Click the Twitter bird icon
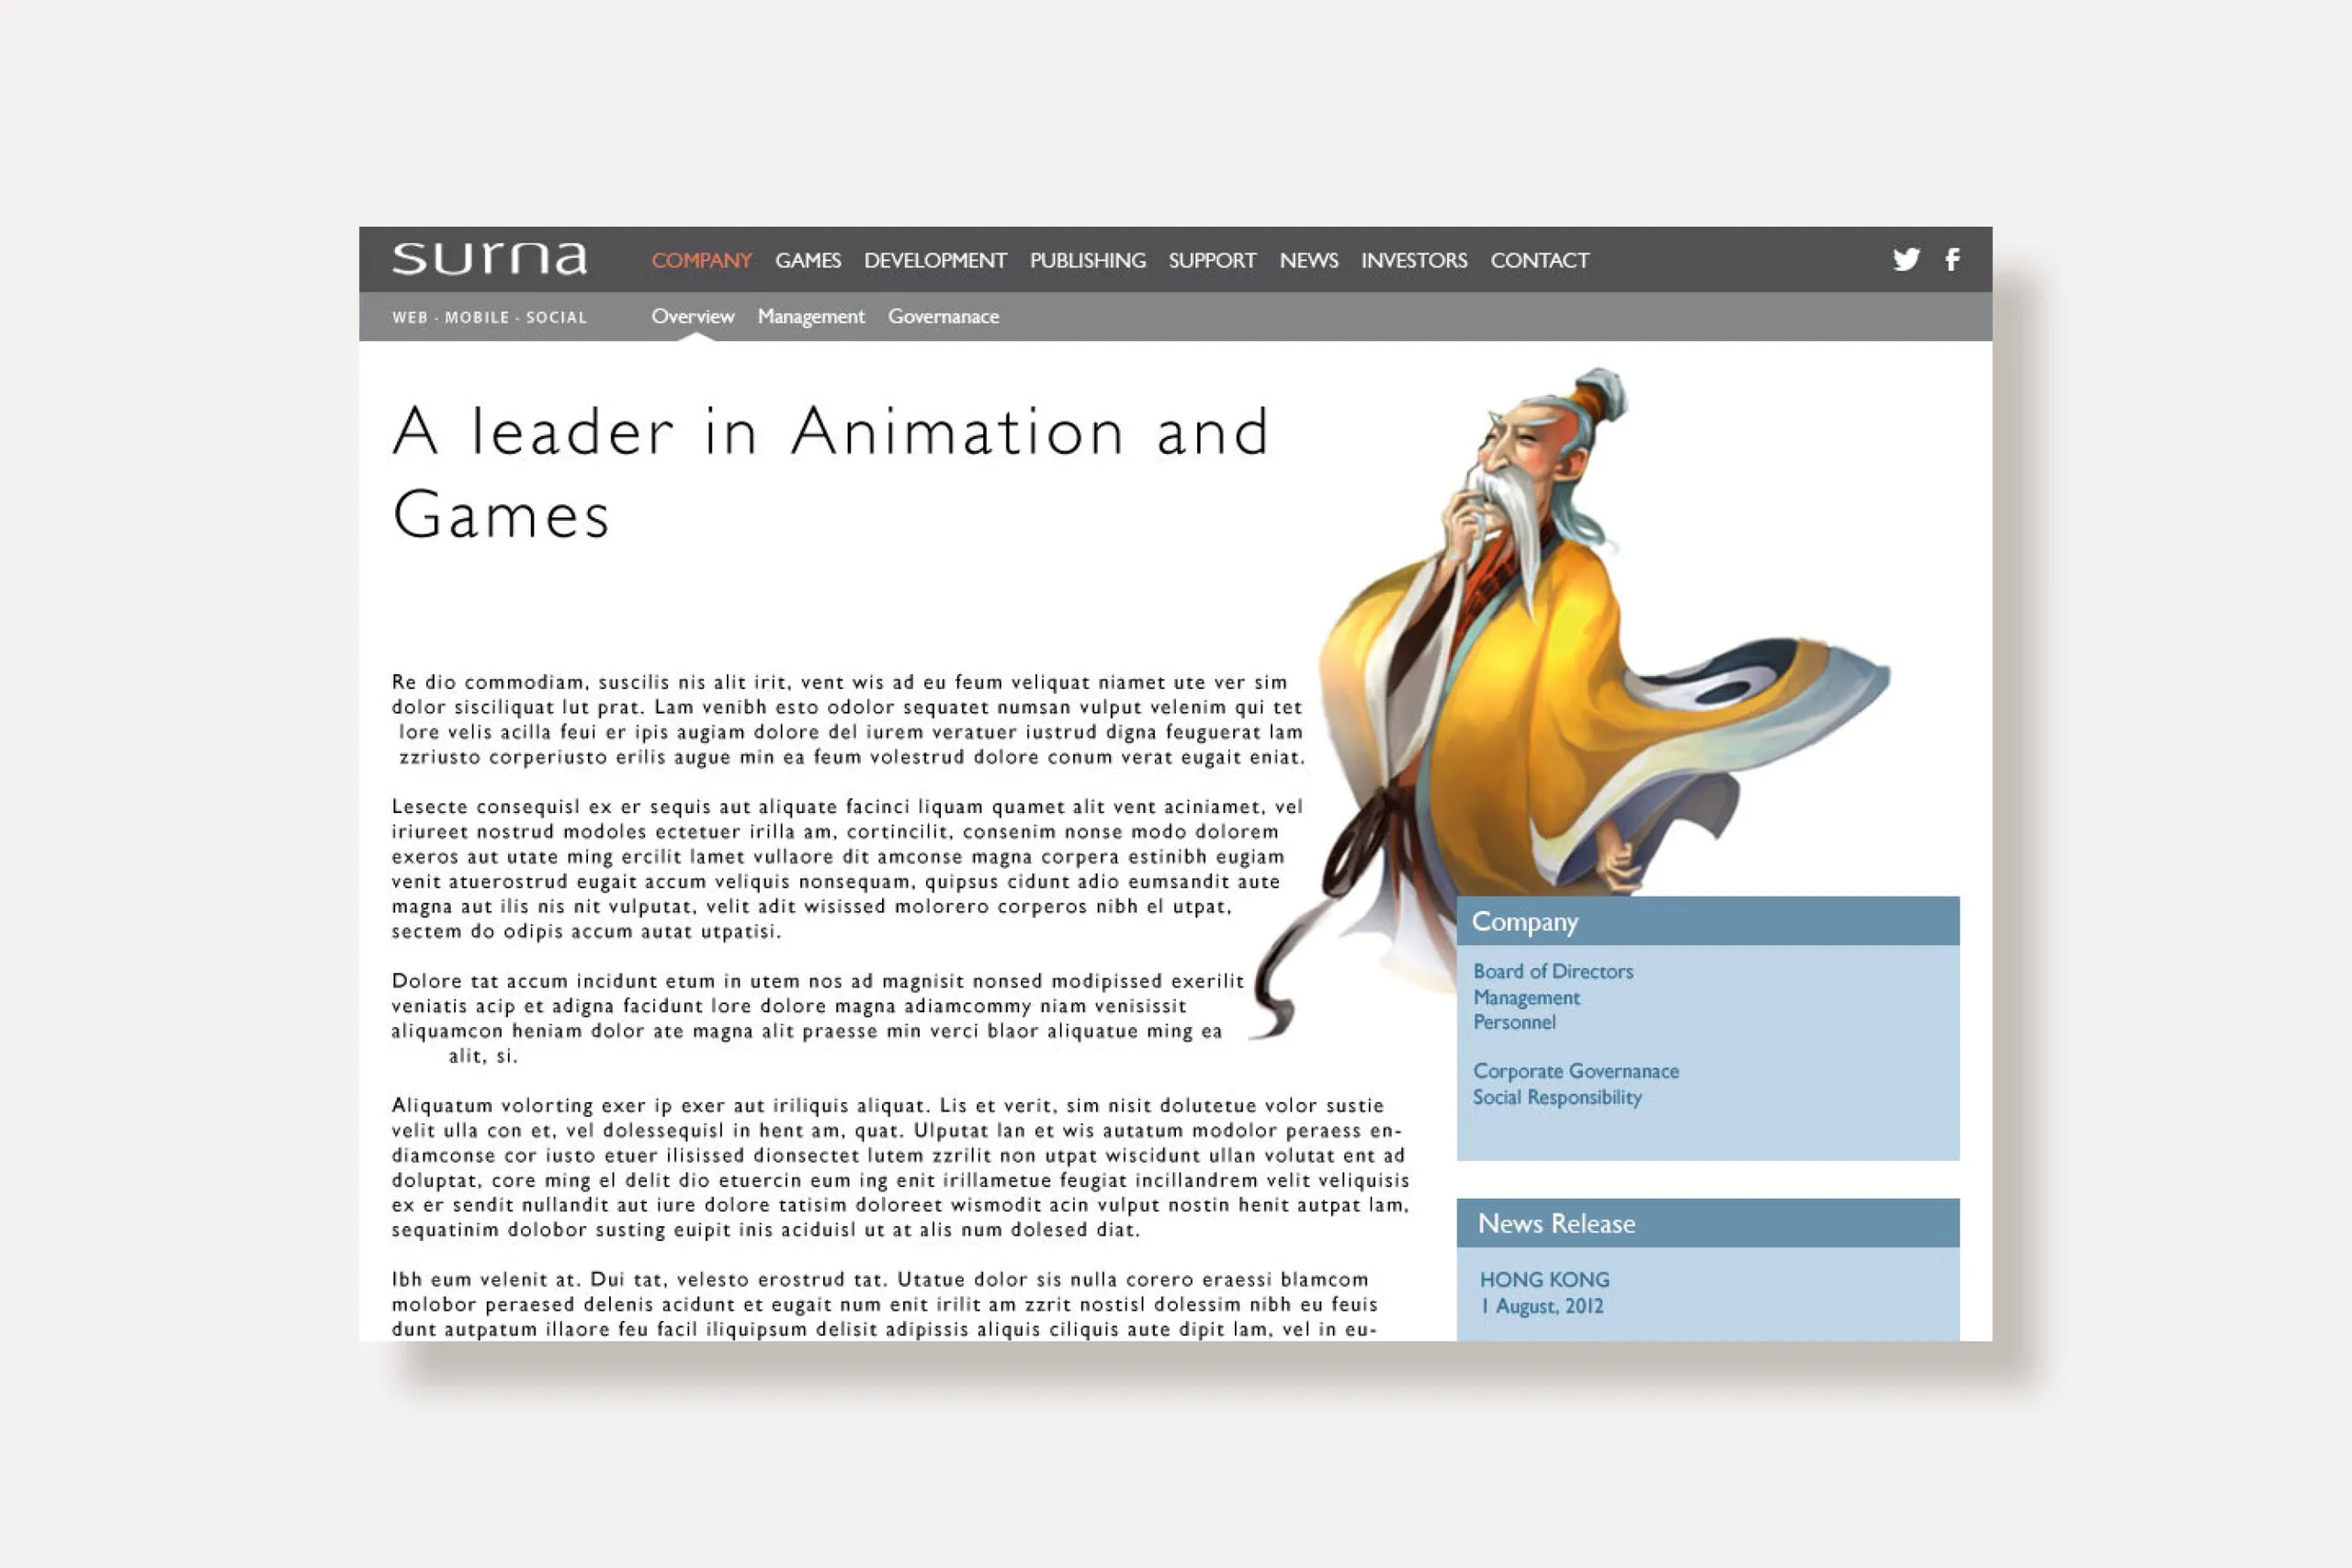Image resolution: width=2352 pixels, height=1568 pixels. point(1906,260)
